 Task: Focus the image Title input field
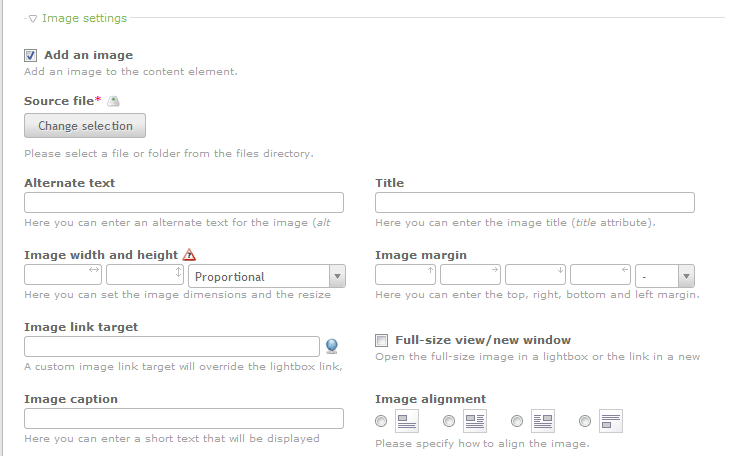pos(534,203)
